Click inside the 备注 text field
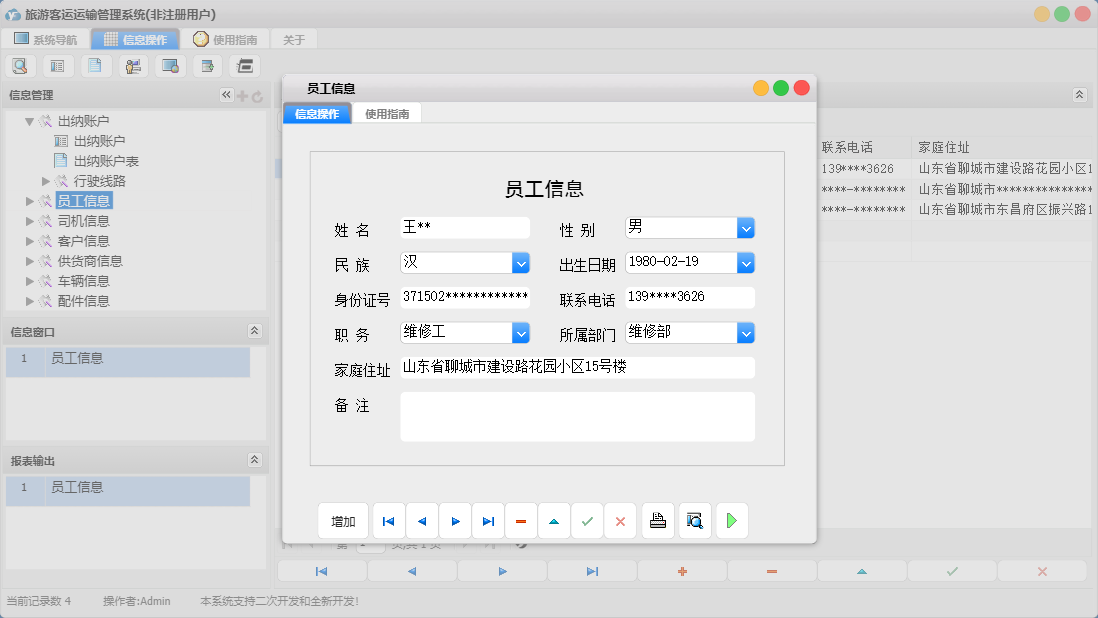Image resolution: width=1098 pixels, height=618 pixels. point(577,416)
